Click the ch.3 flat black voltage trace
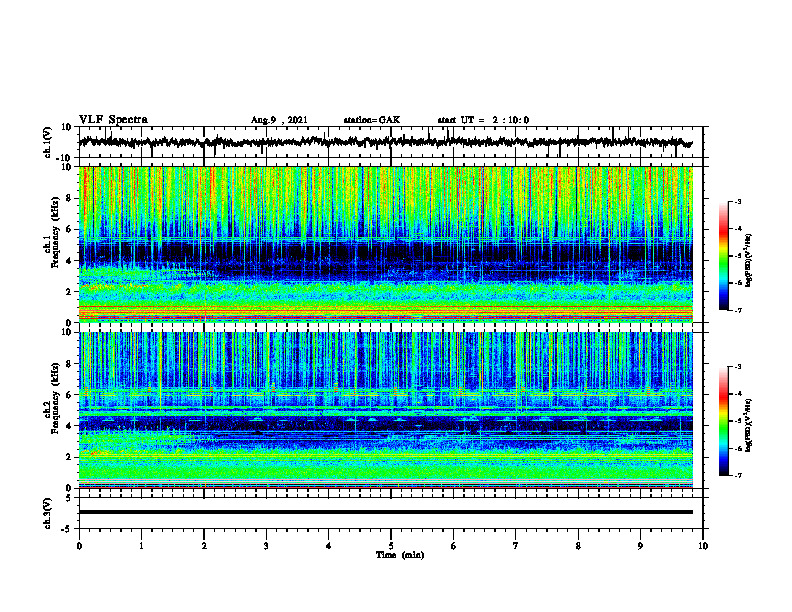 pos(385,512)
